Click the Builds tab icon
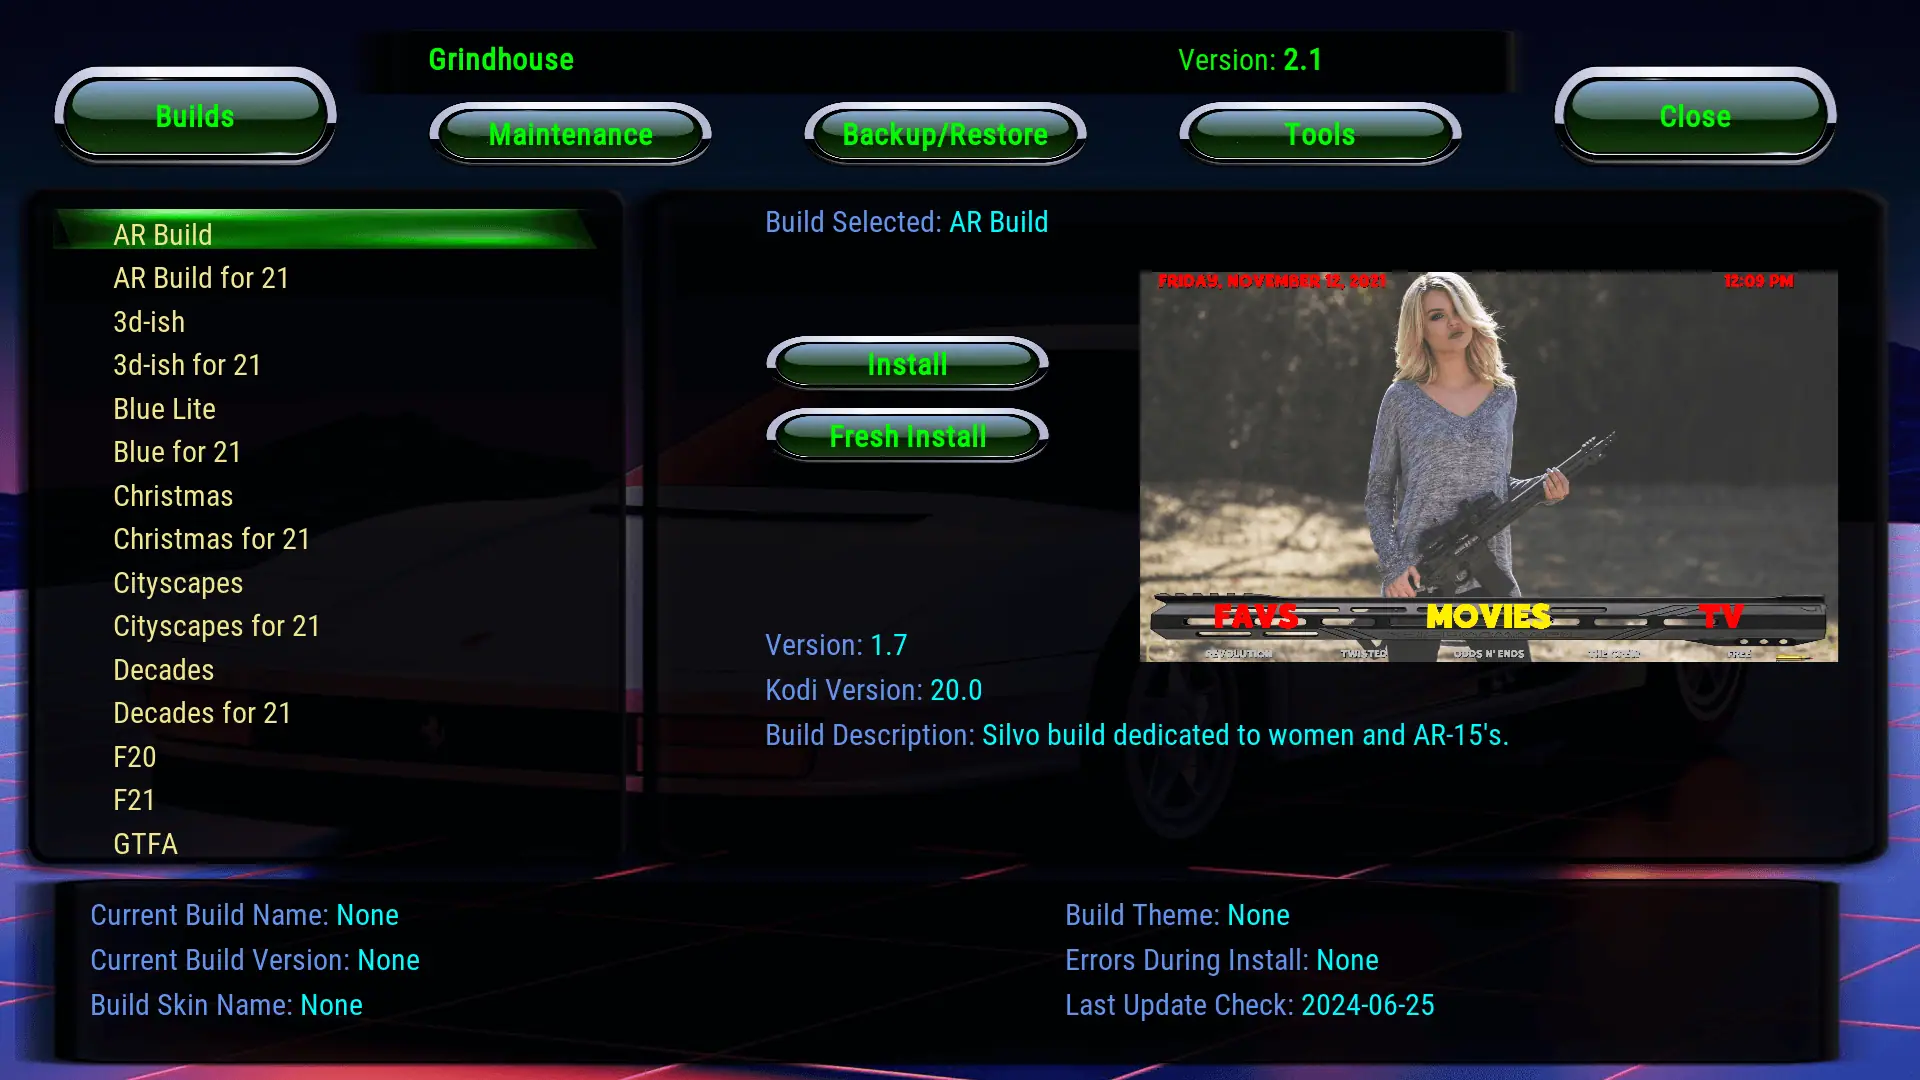This screenshot has width=1920, height=1080. (x=194, y=116)
